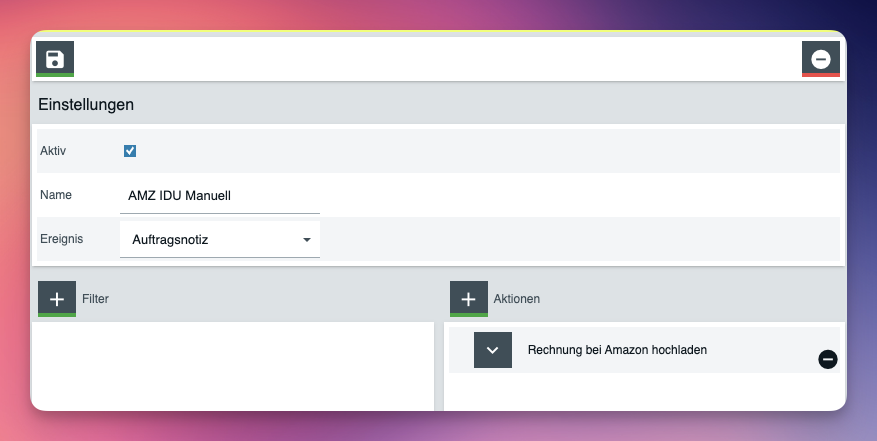Click the Ereignis label text
The image size is (877, 441).
61,240
